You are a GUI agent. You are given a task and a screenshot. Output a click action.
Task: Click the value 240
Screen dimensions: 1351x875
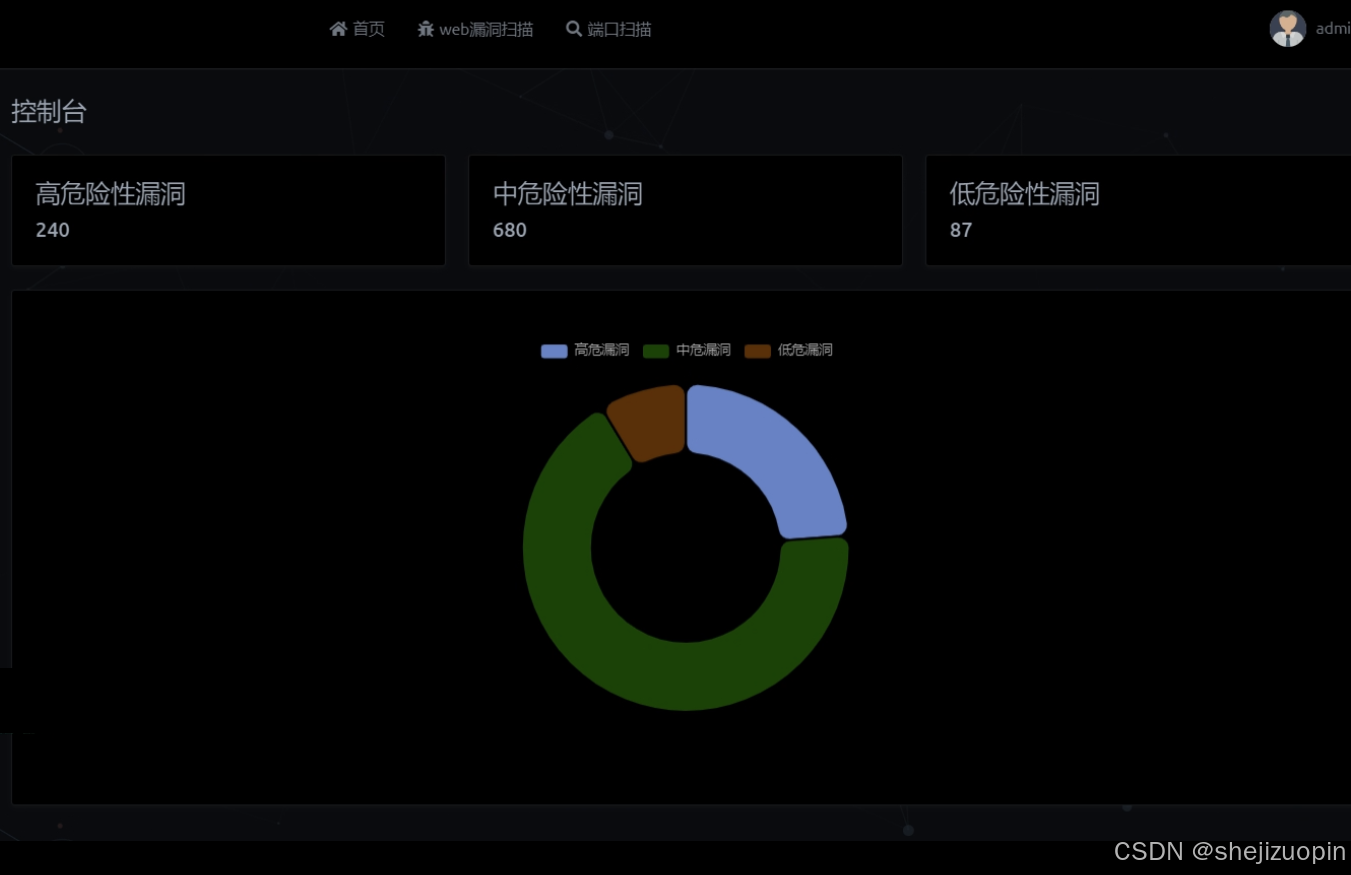[x=53, y=230]
